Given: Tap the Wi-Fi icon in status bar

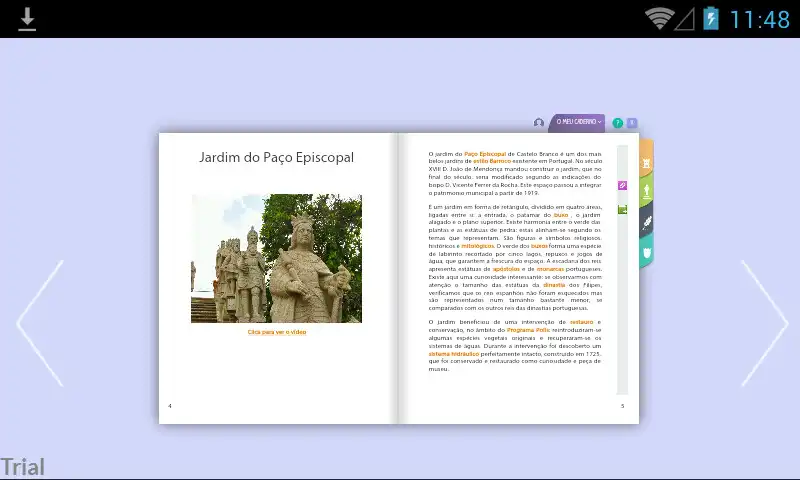Looking at the screenshot, I should [x=659, y=19].
